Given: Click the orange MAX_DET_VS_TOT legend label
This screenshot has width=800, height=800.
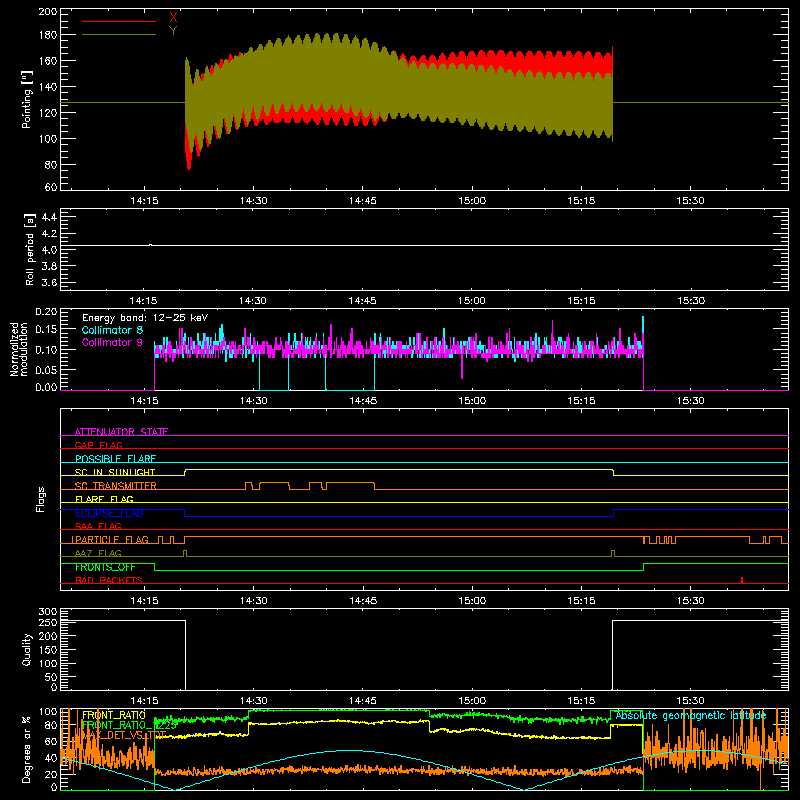Looking at the screenshot, I should pos(124,735).
